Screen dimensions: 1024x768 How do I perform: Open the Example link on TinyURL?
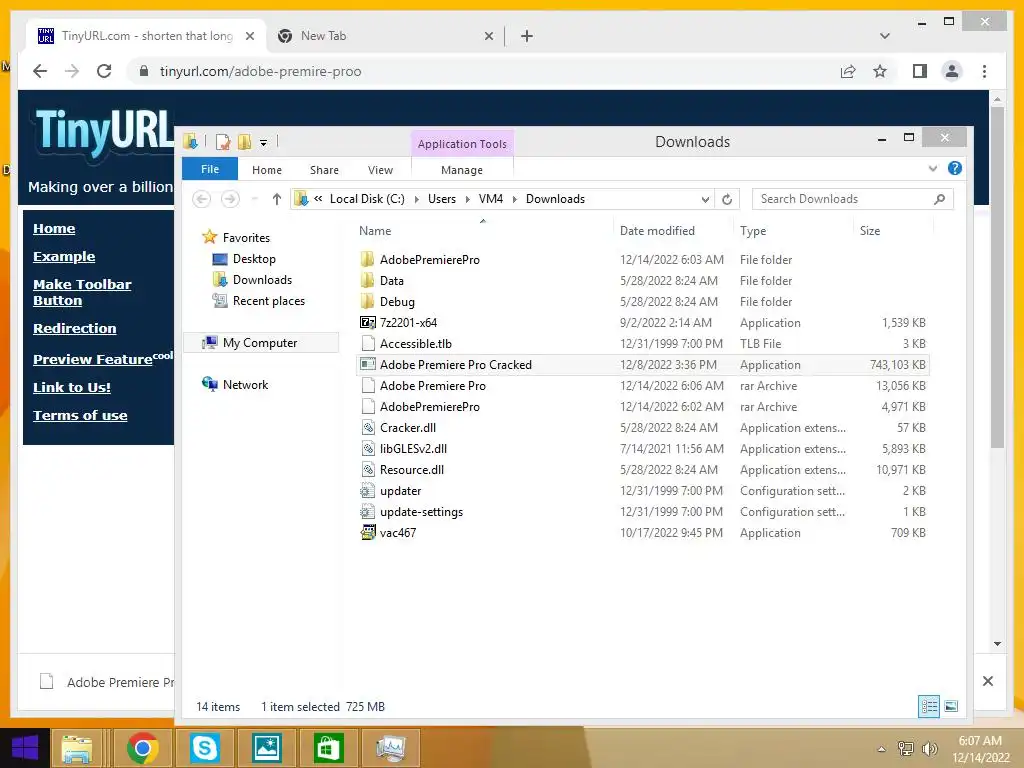[x=64, y=257]
